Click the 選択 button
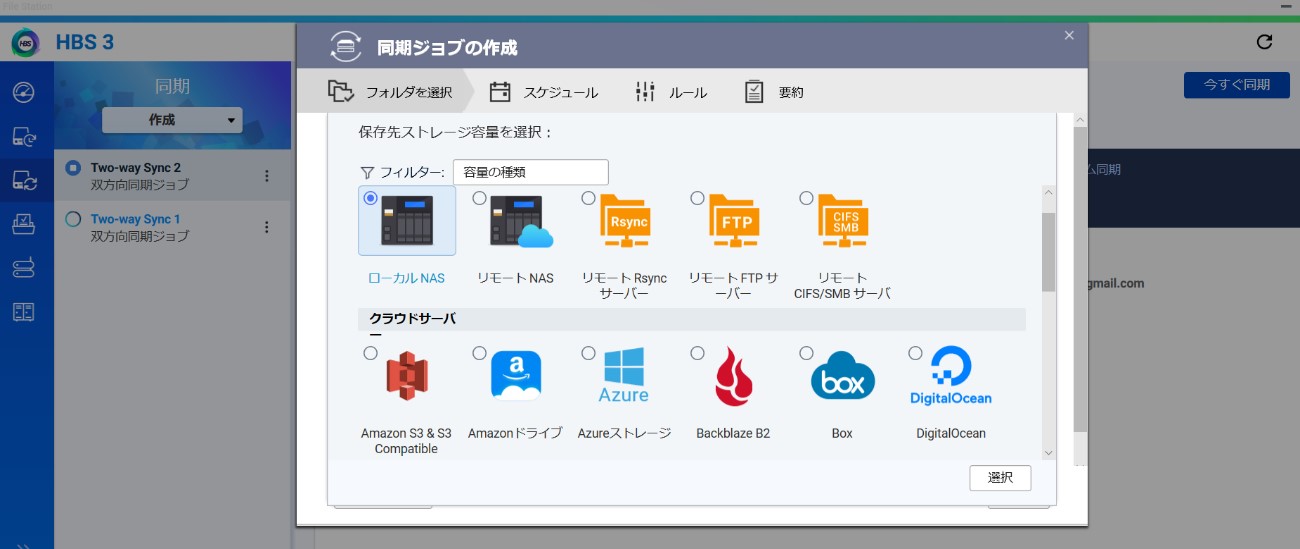 [999, 478]
